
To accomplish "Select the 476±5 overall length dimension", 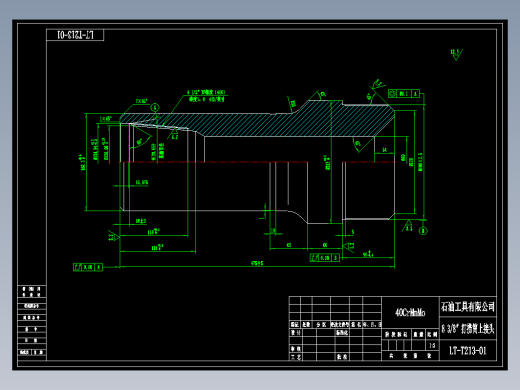I will [x=257, y=263].
